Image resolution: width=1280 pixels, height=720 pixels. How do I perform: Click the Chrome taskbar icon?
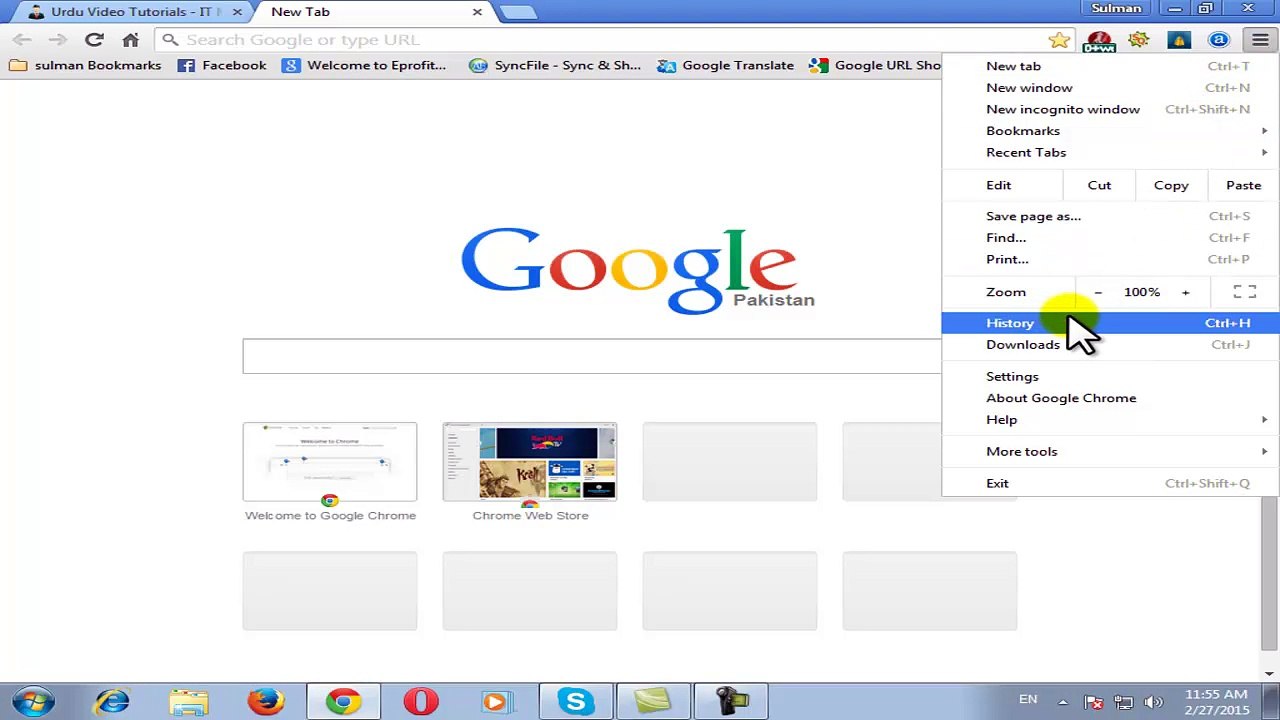tap(343, 702)
